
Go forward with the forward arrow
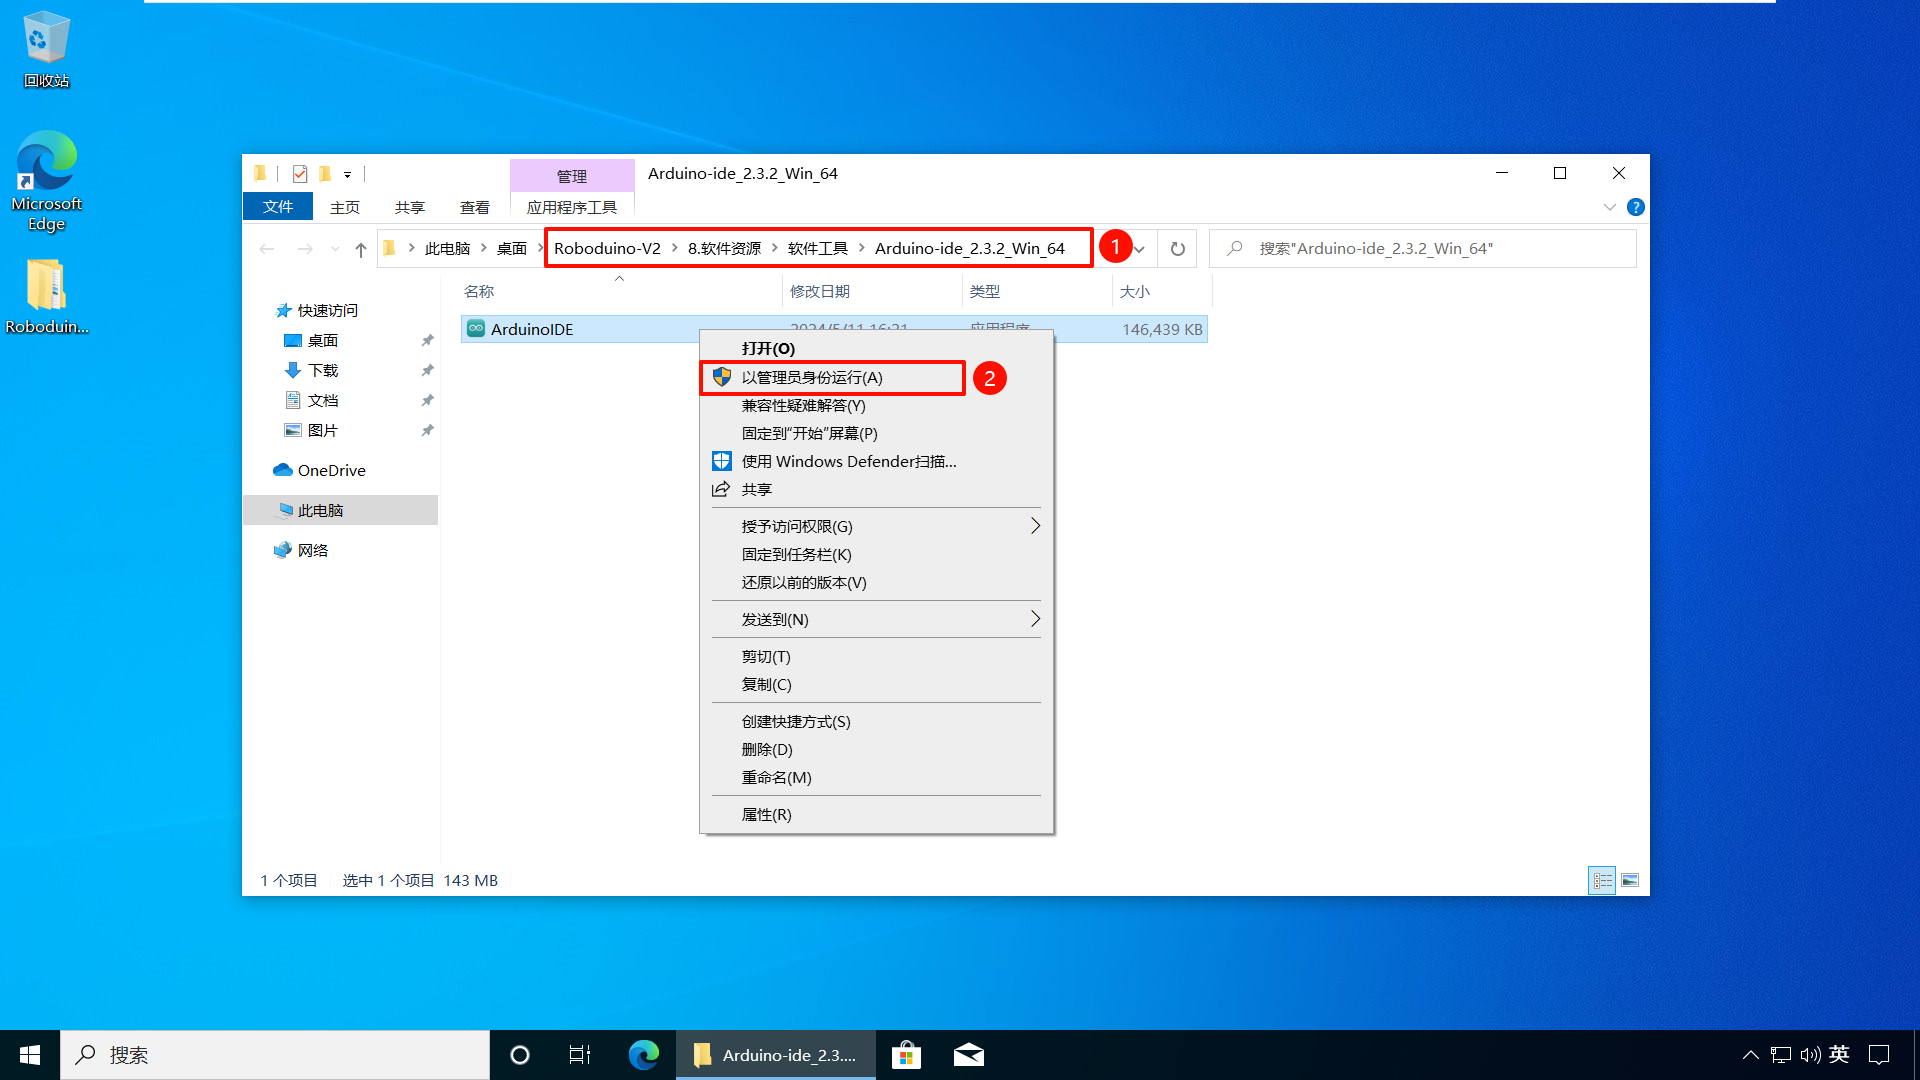305,249
